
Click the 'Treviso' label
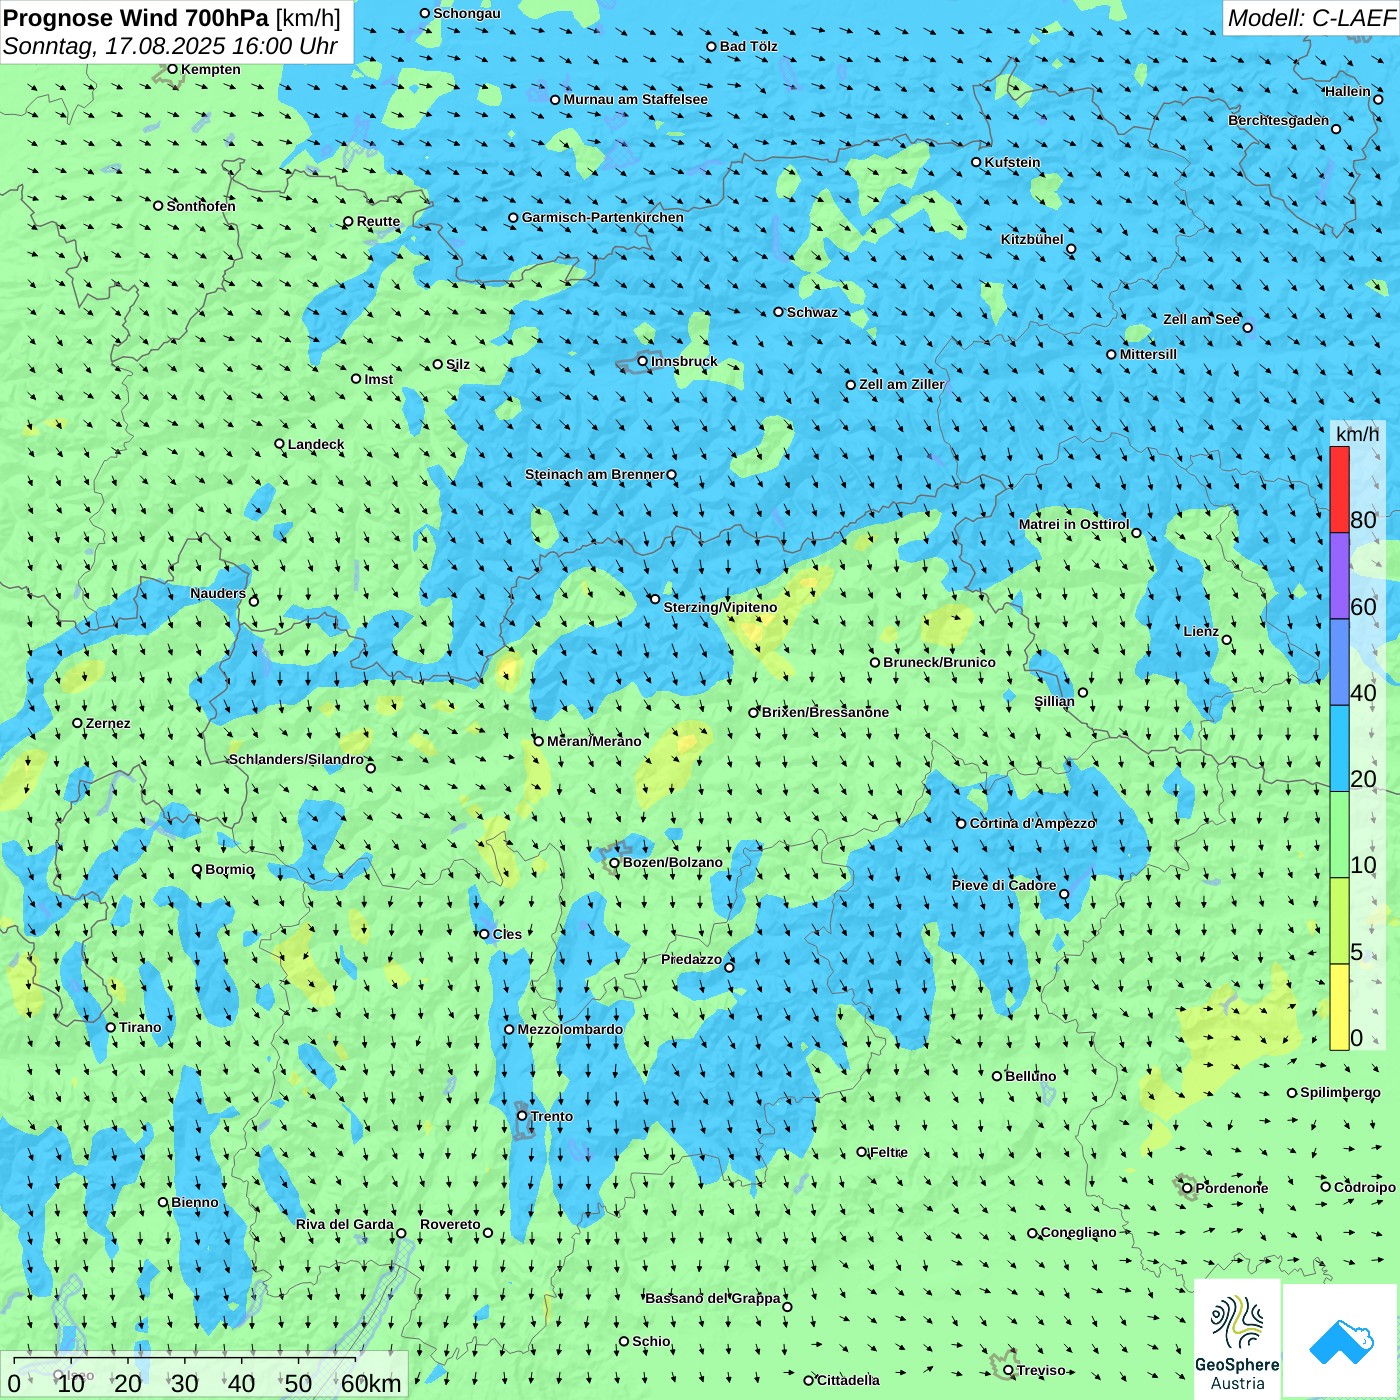pyautogui.click(x=1041, y=1370)
